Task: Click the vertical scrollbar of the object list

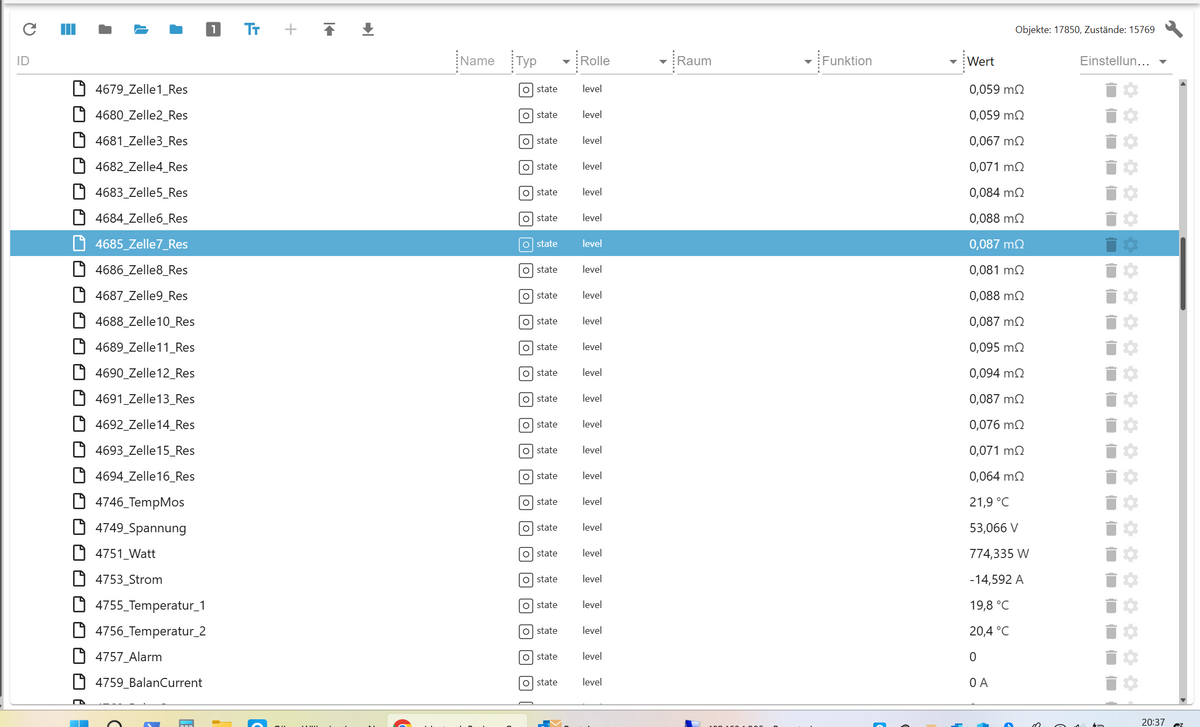Action: (1183, 275)
